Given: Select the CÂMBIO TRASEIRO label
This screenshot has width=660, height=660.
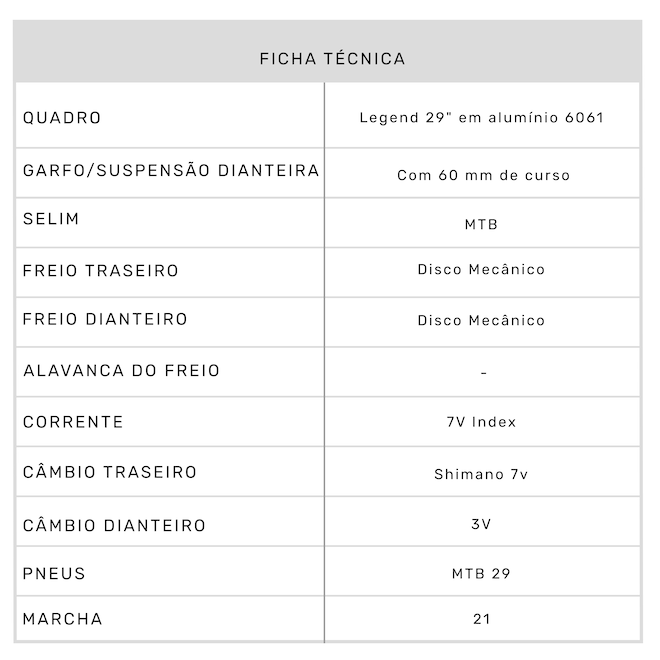Looking at the screenshot, I should click(x=110, y=472).
